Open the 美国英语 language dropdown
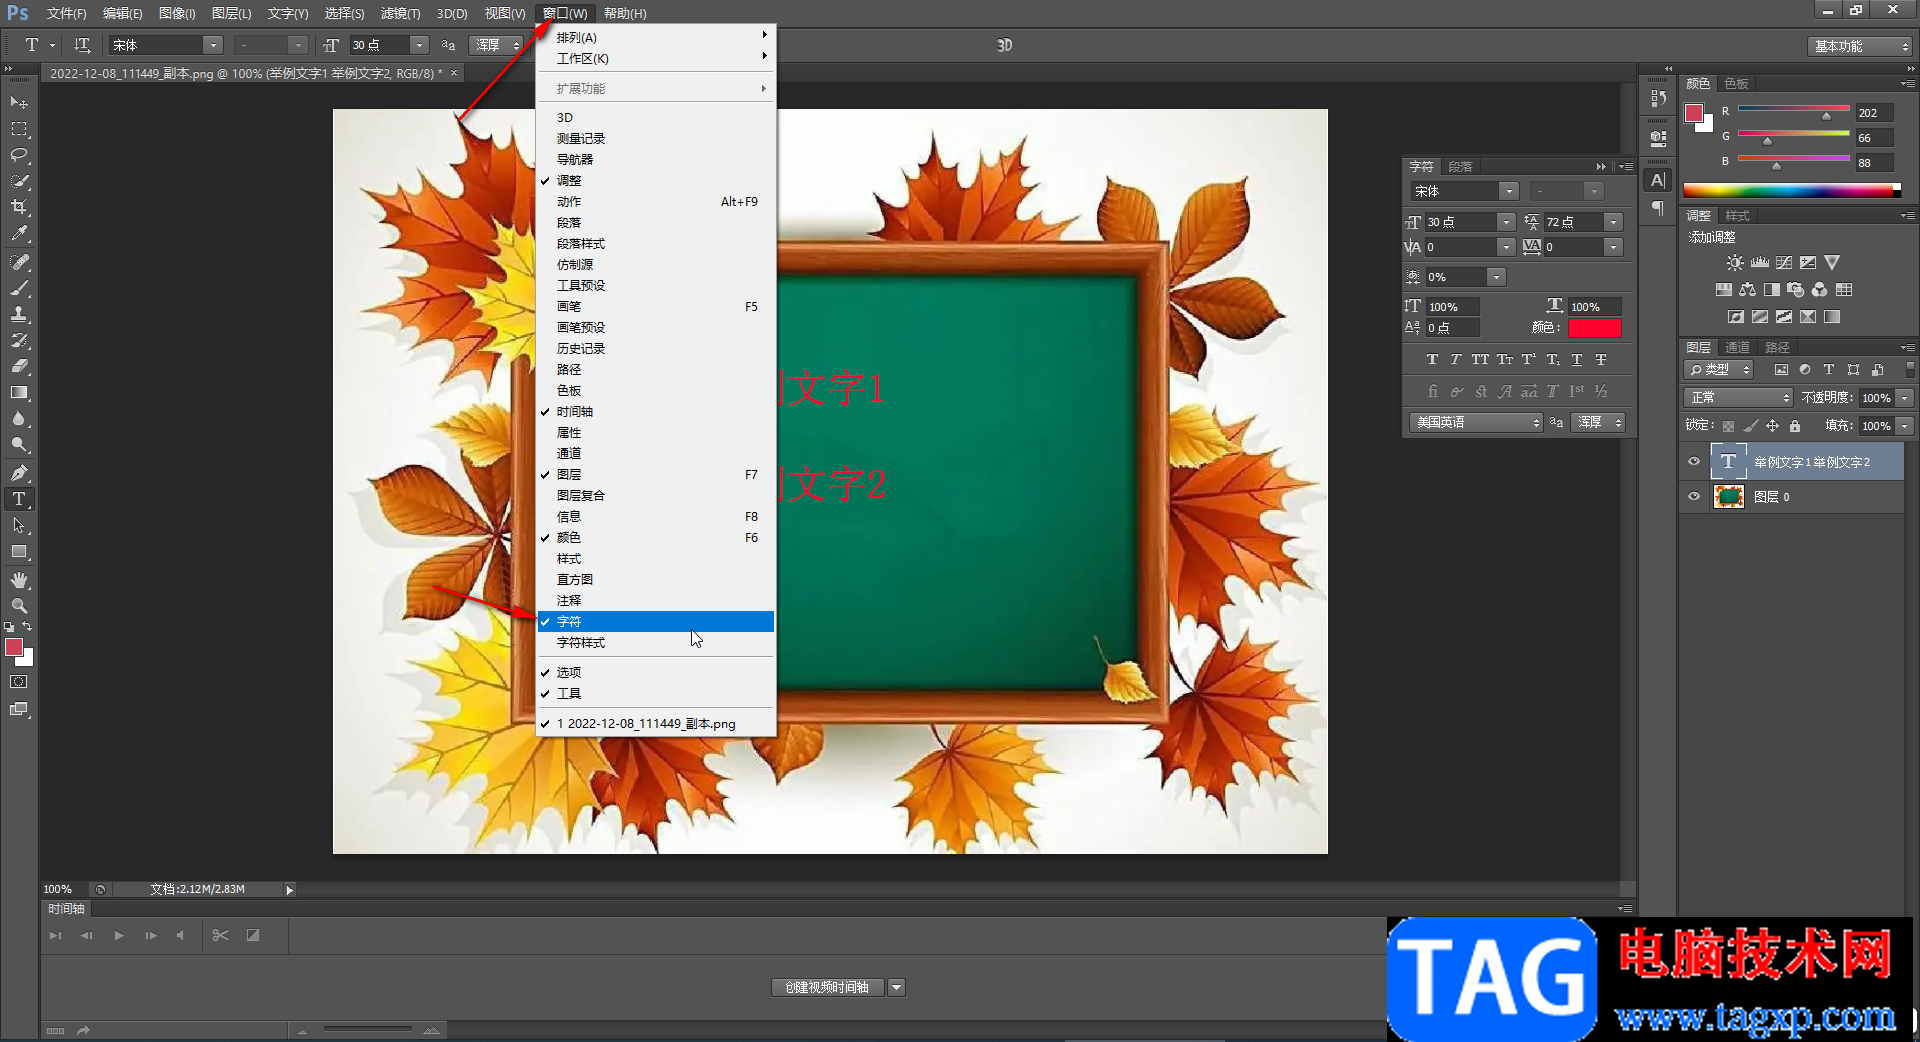 (1477, 422)
